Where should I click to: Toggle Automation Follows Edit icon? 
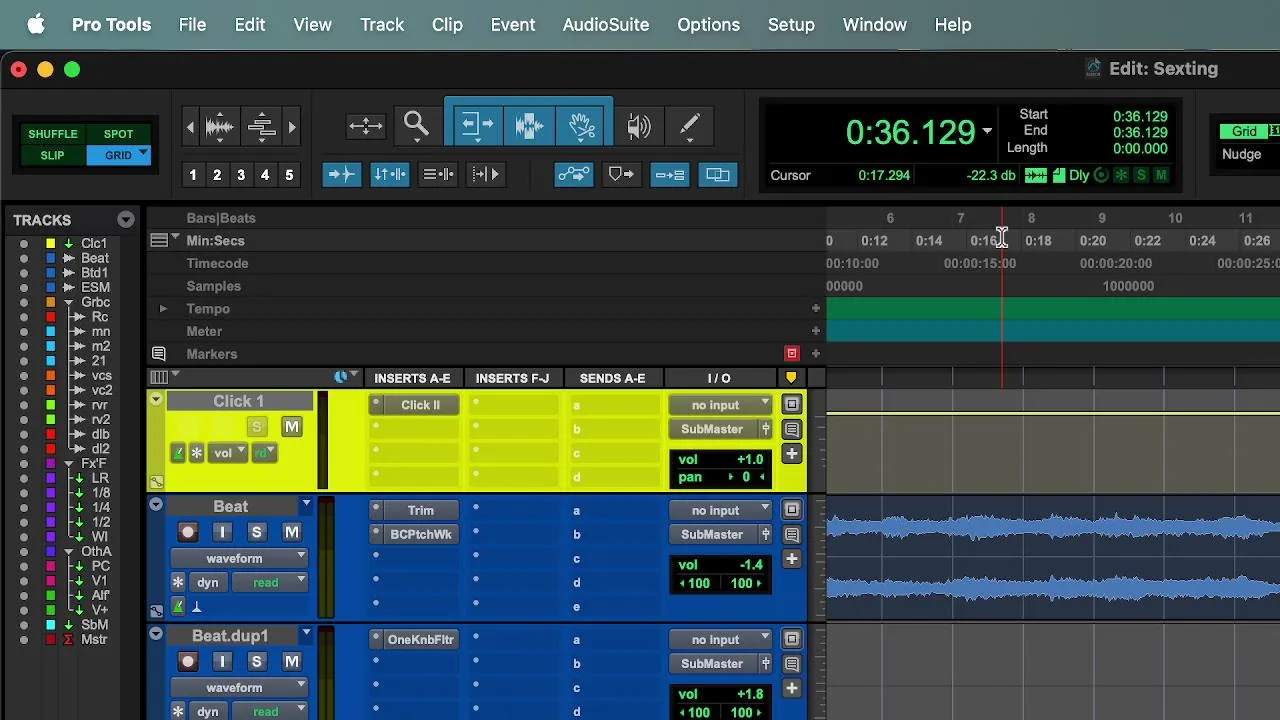tap(573, 175)
